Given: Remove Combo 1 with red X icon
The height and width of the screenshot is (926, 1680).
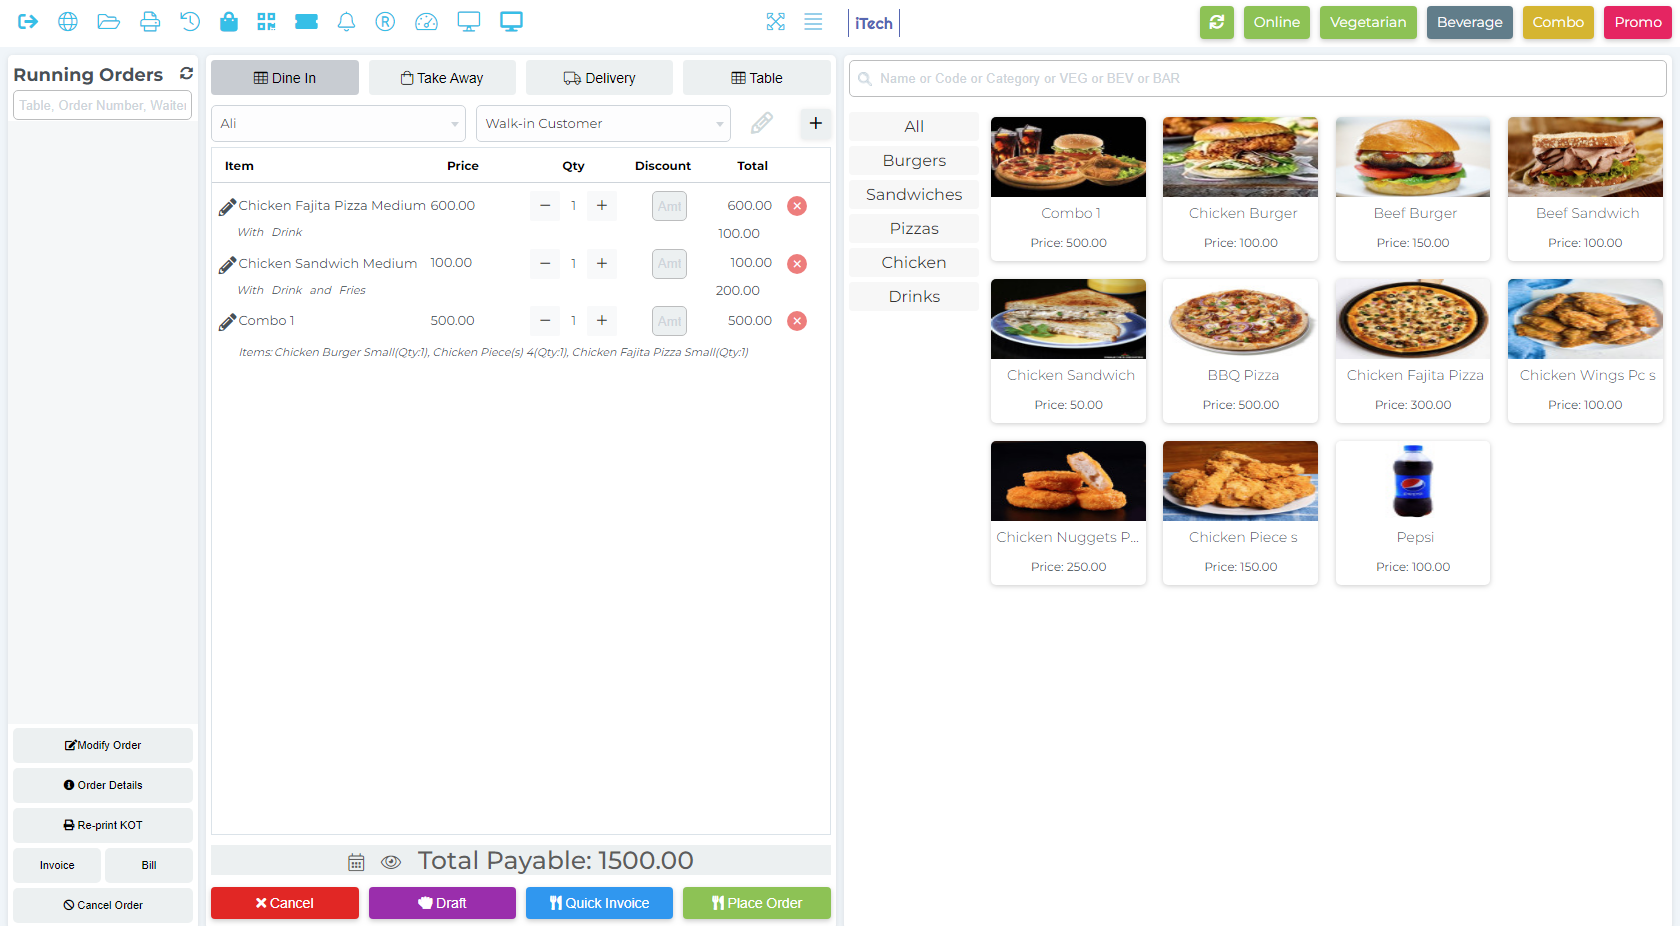Looking at the screenshot, I should (x=797, y=321).
